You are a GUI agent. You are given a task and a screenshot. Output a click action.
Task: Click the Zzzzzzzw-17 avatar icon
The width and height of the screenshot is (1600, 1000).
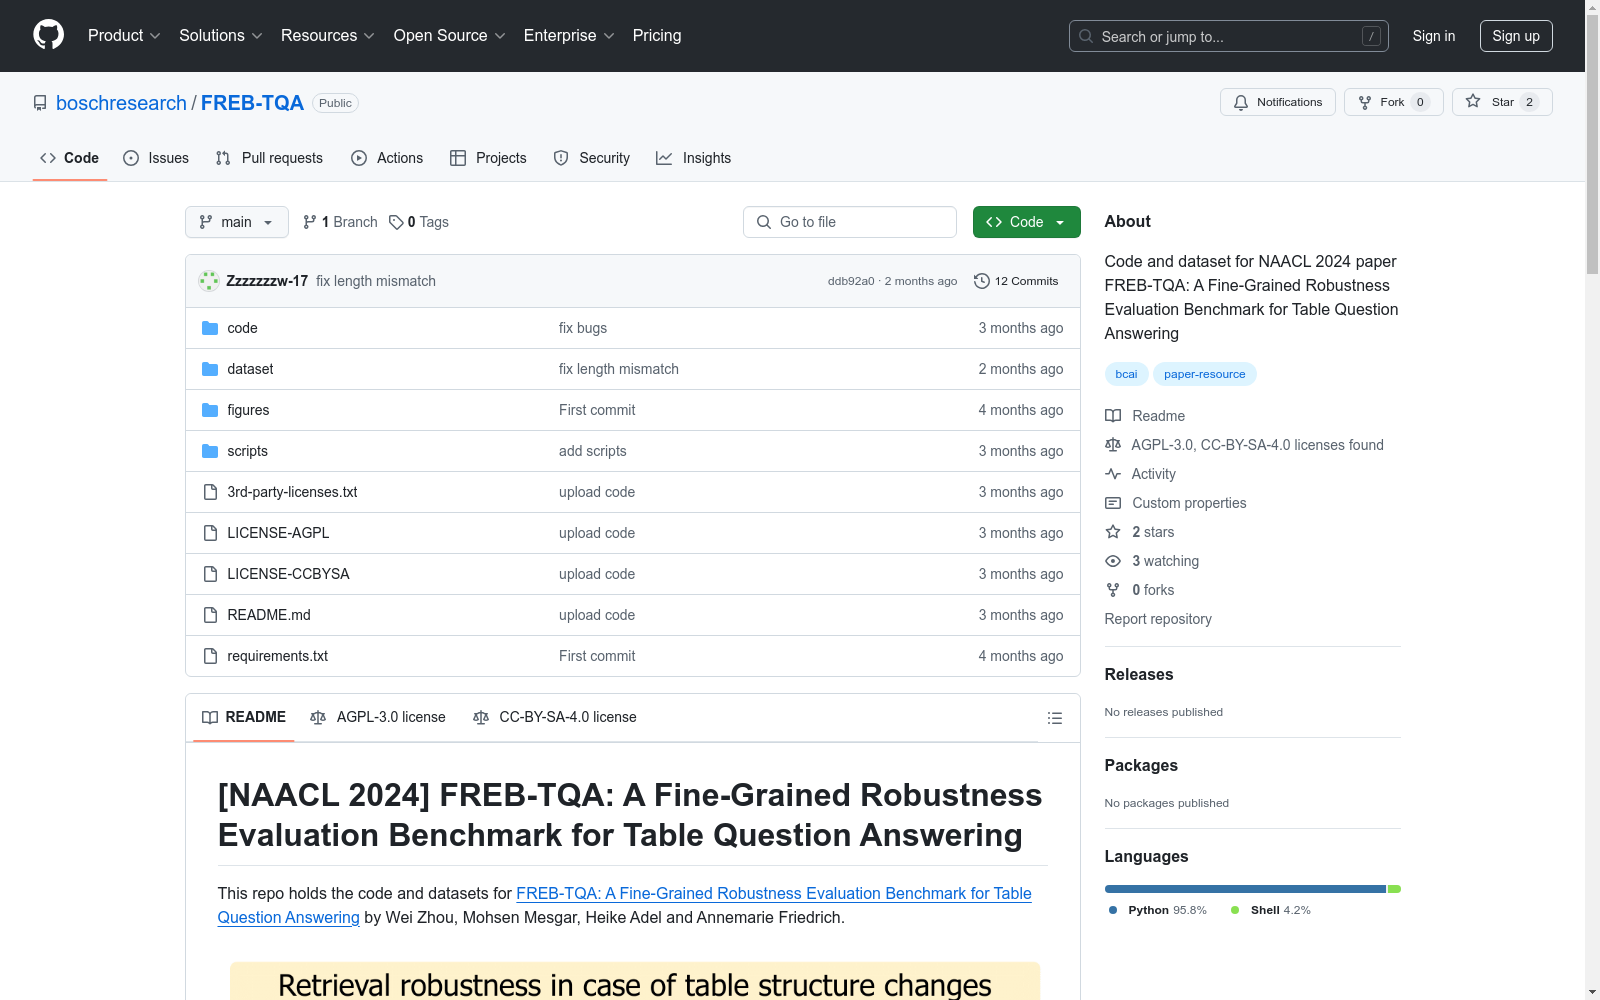[209, 281]
